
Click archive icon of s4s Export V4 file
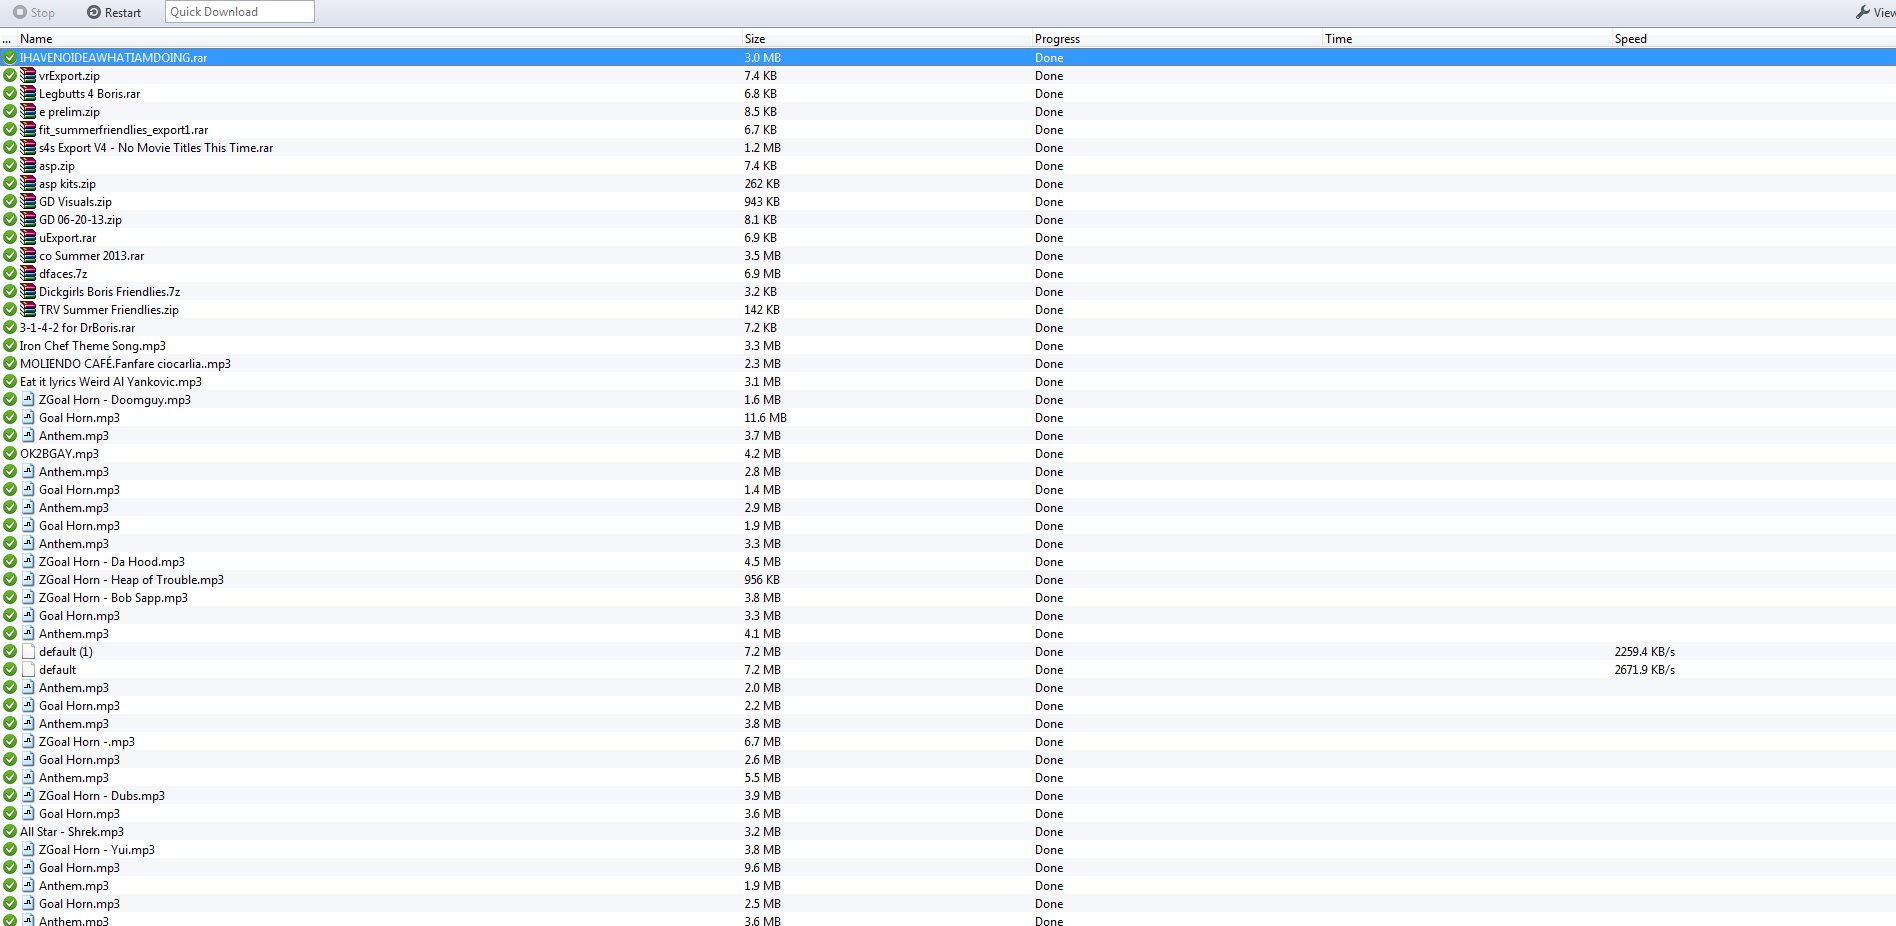click(28, 148)
